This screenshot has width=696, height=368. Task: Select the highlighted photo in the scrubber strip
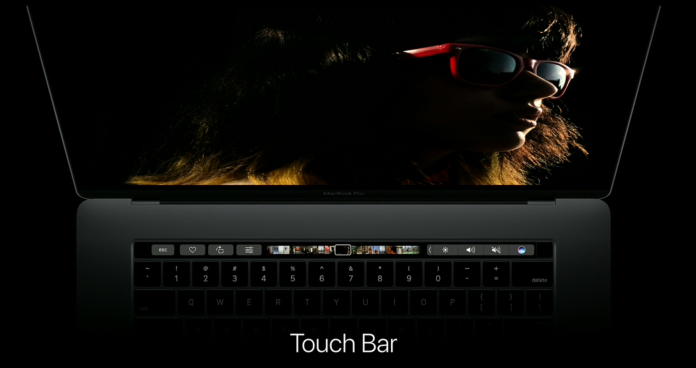click(x=343, y=250)
